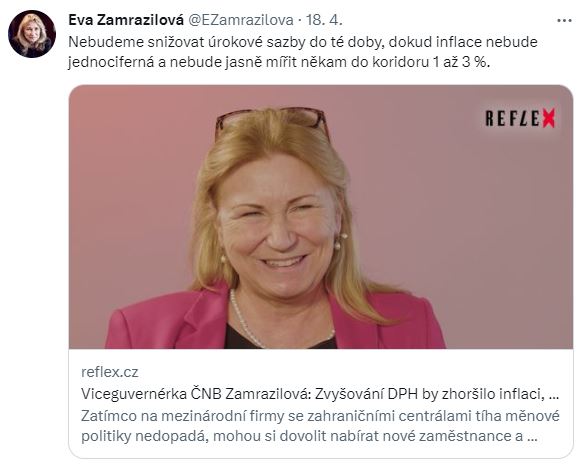Click the ellipsis ending the card headline
Viewport: 586px width, 467px height.
click(554, 395)
